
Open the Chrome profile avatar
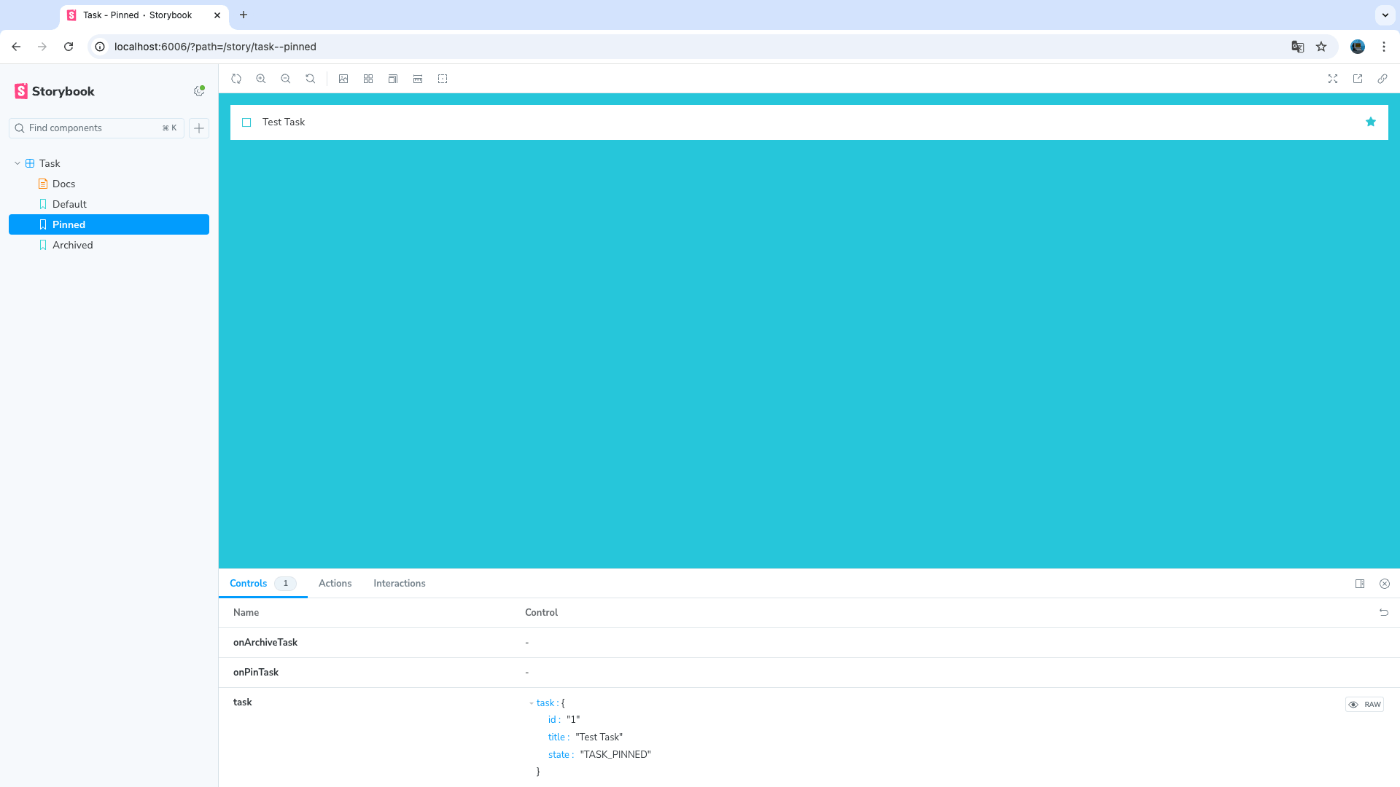tap(1357, 46)
